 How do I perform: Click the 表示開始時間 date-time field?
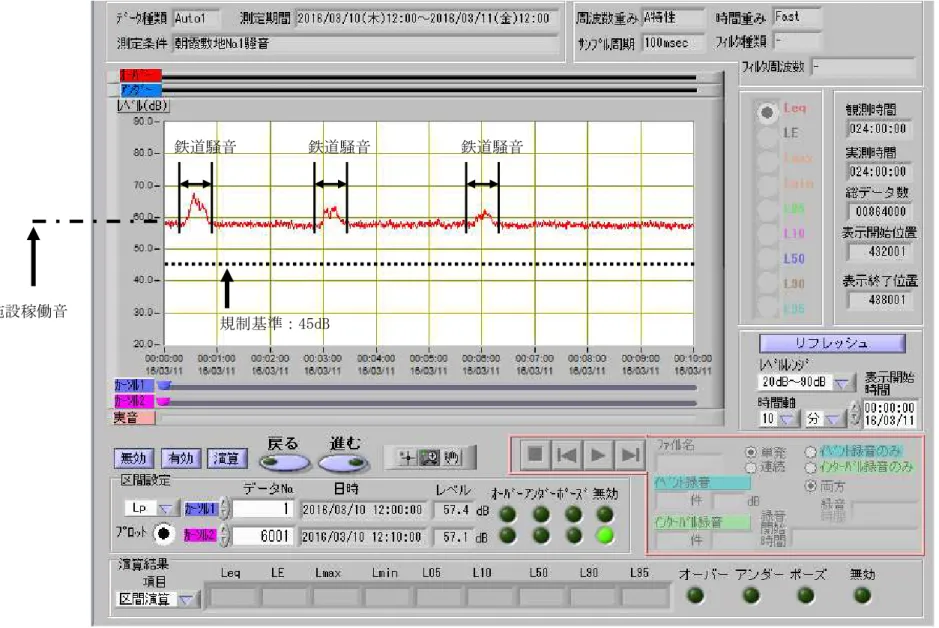coord(889,414)
